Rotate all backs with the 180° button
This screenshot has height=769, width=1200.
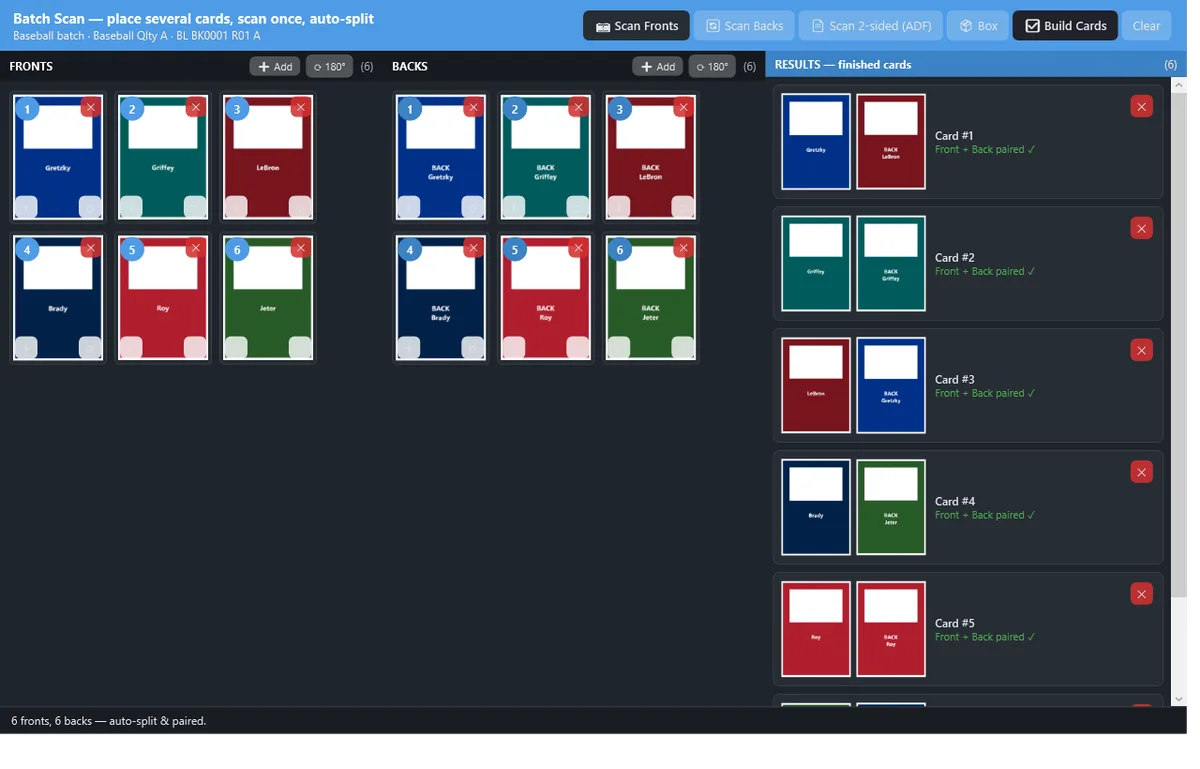point(719,67)
